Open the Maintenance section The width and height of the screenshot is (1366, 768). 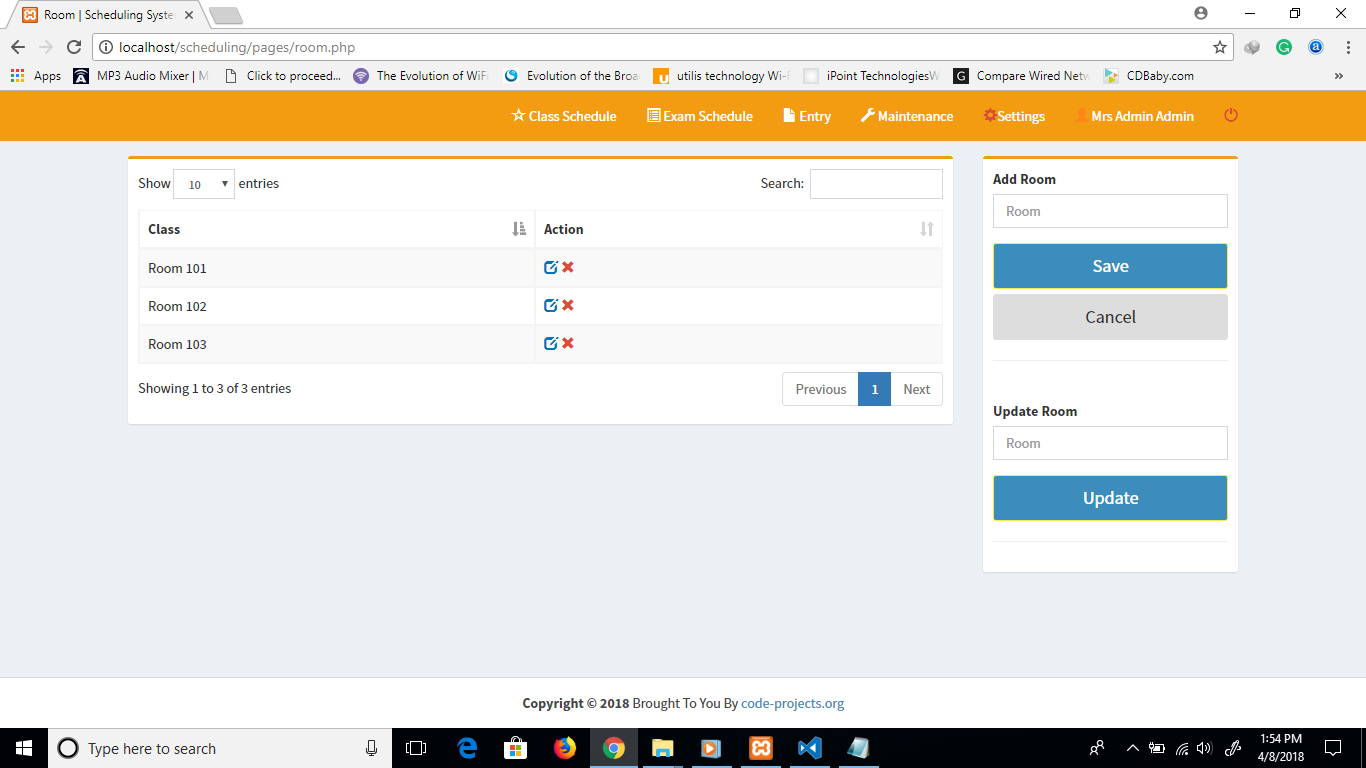[906, 116]
